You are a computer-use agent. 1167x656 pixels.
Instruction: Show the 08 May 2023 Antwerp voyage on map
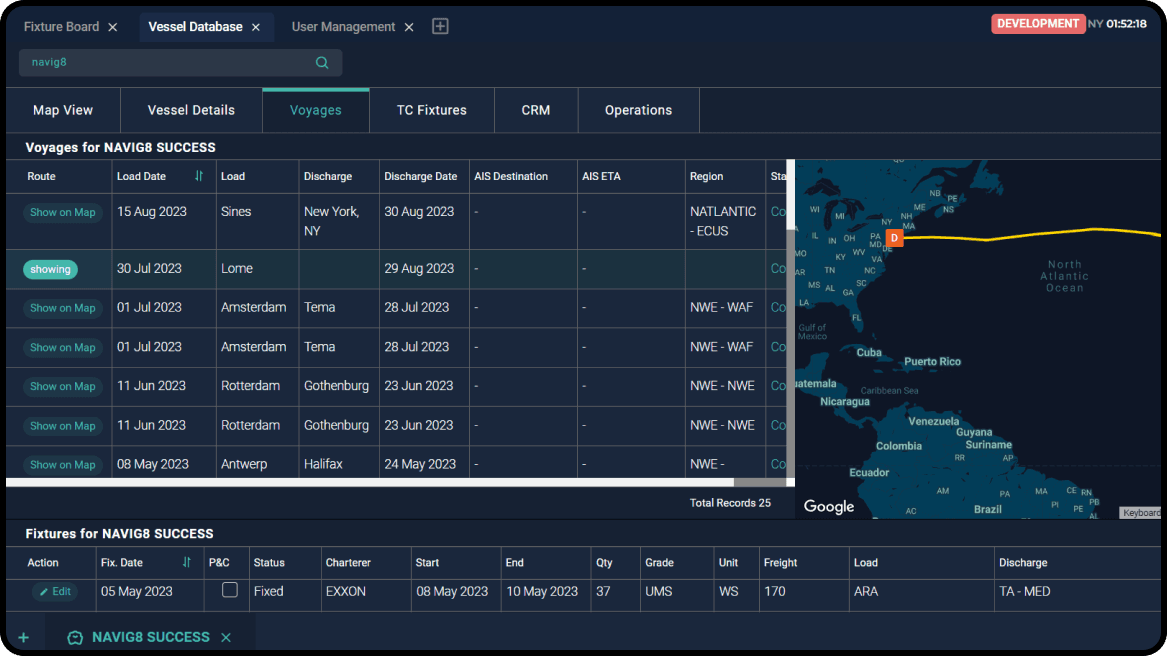pos(63,465)
